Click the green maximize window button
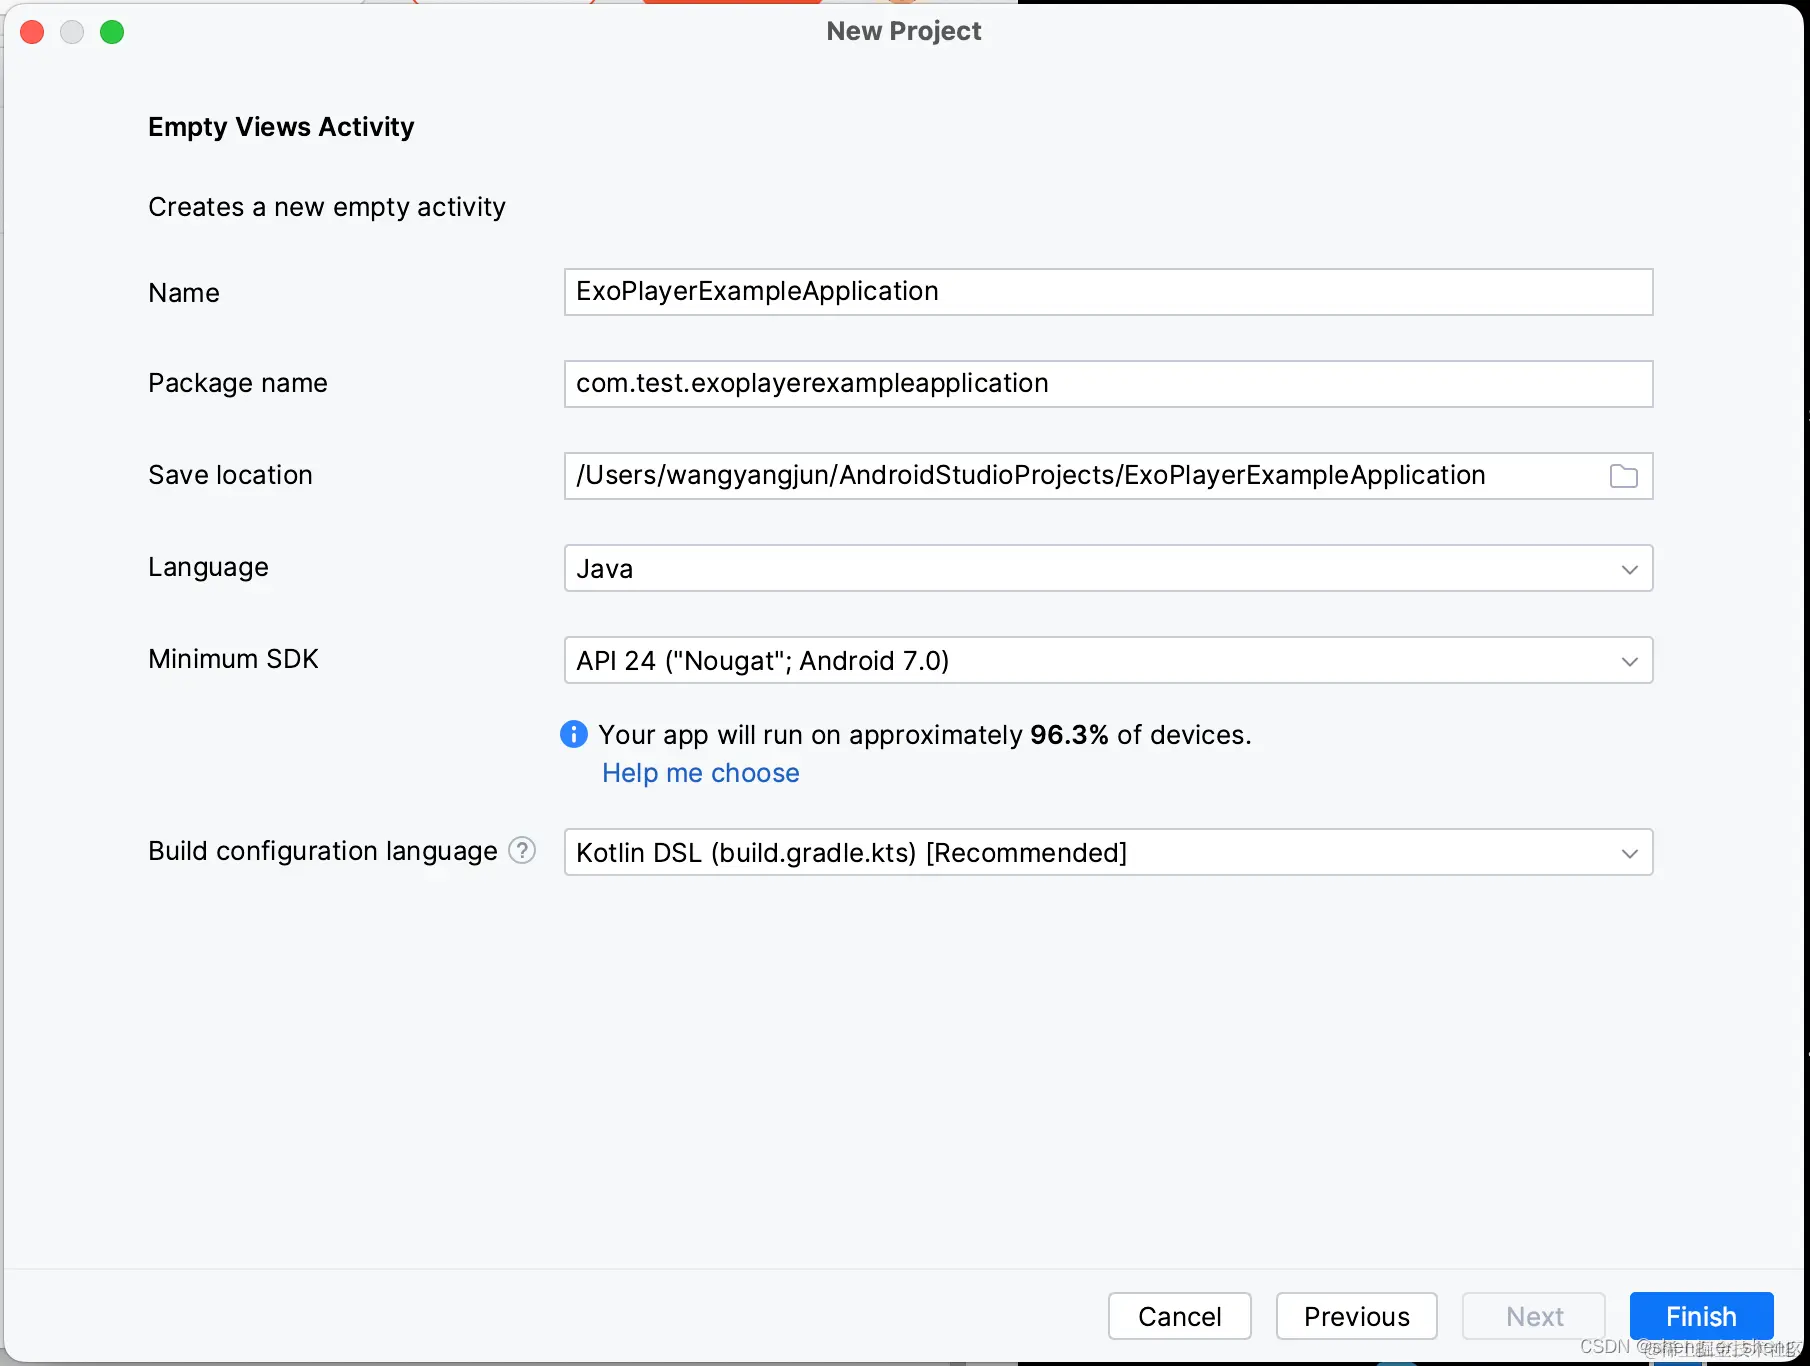This screenshot has width=1810, height=1366. click(112, 32)
